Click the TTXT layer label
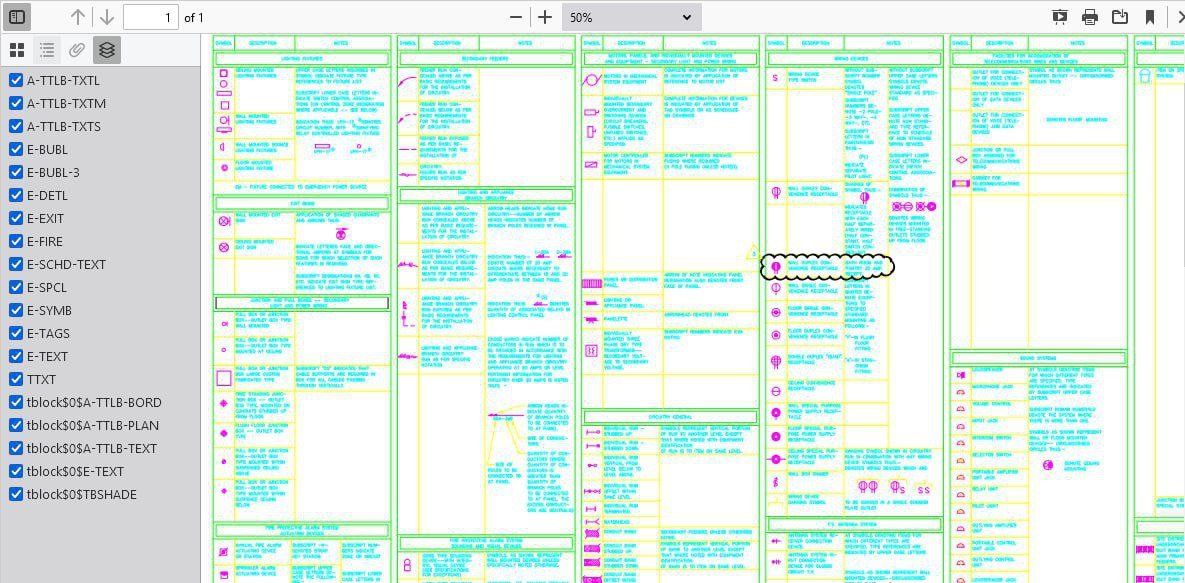The width and height of the screenshot is (1185, 583). (x=41, y=380)
